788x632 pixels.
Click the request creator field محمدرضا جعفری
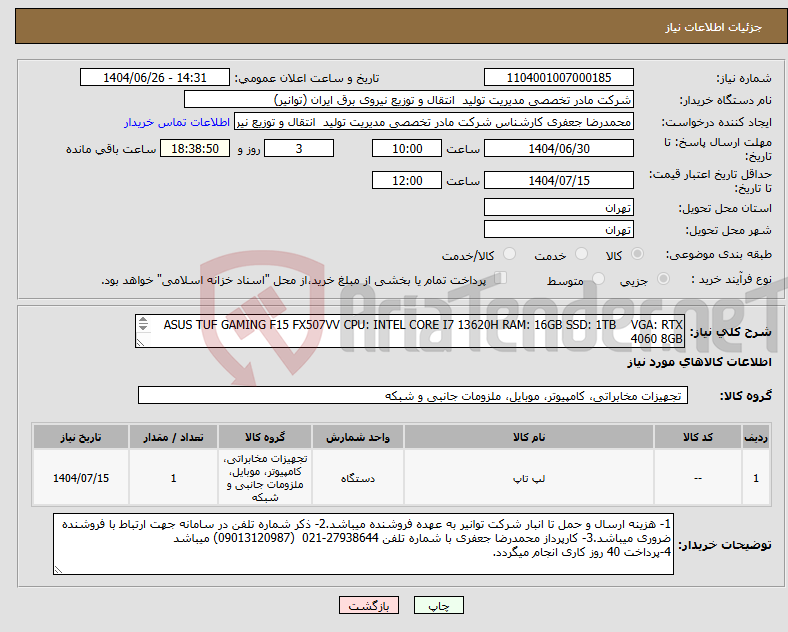[x=434, y=122]
